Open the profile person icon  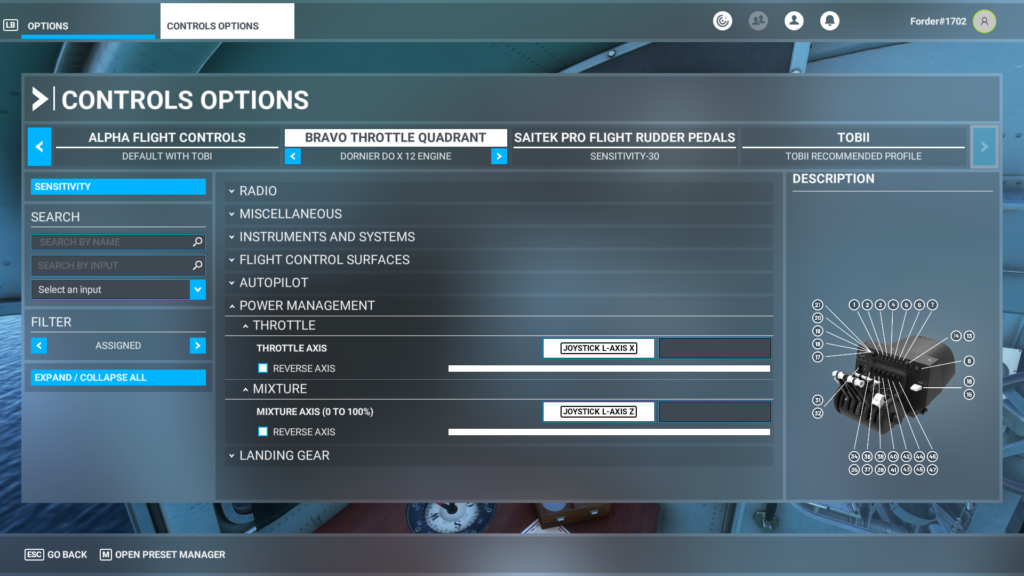click(x=794, y=21)
